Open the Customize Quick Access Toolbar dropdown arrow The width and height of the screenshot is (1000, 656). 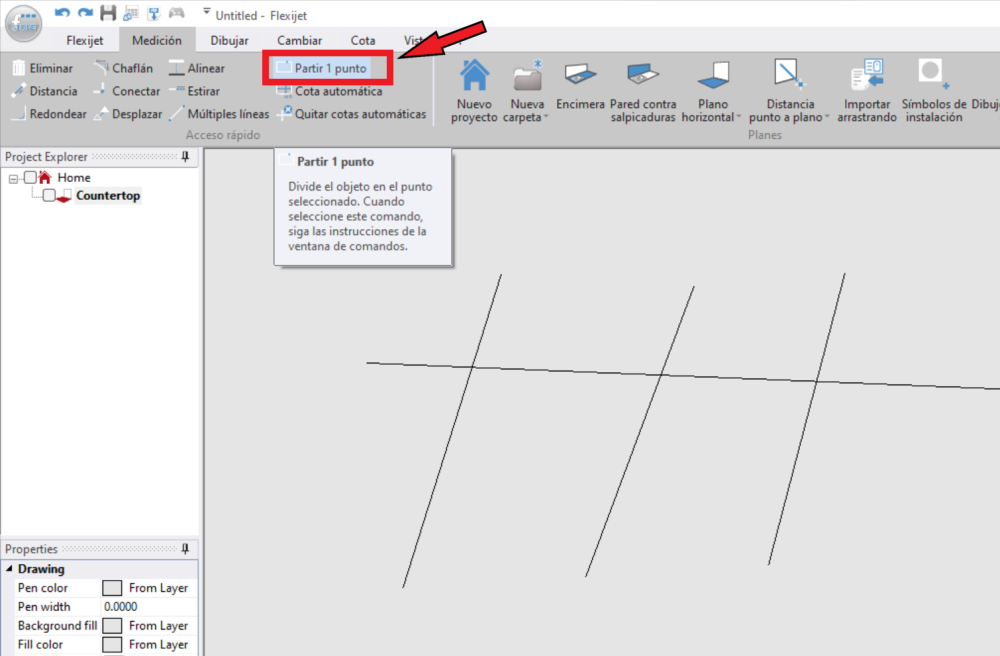[207, 11]
